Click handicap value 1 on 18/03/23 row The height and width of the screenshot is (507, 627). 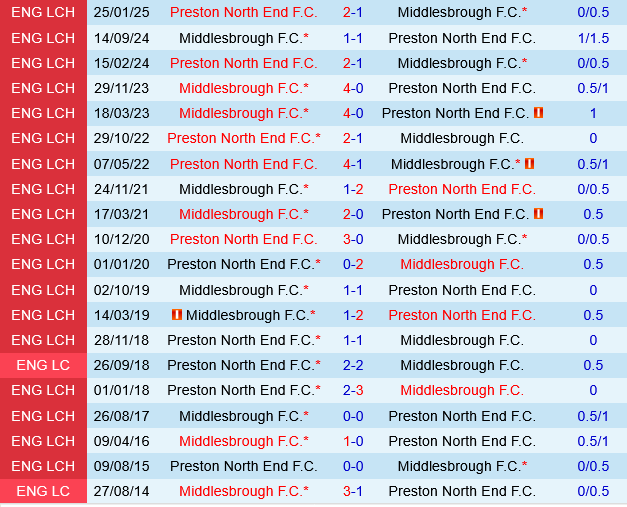coord(593,113)
